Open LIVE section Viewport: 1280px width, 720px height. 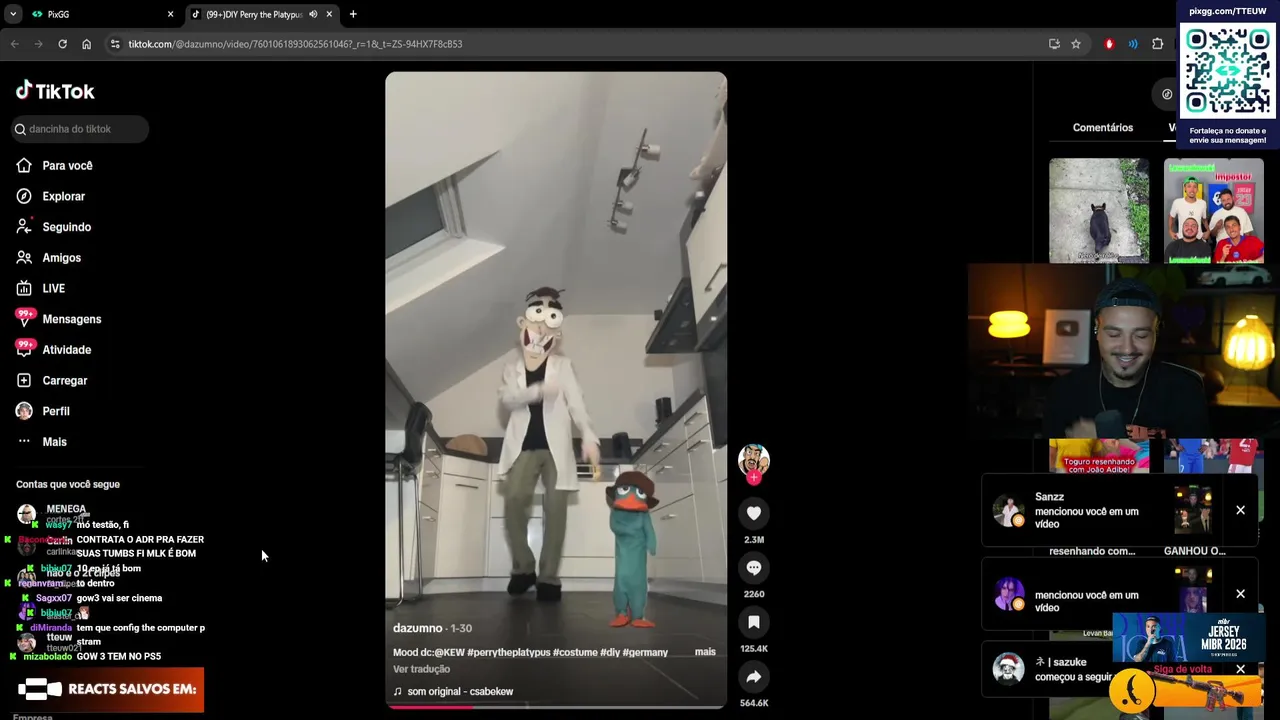click(x=41, y=289)
